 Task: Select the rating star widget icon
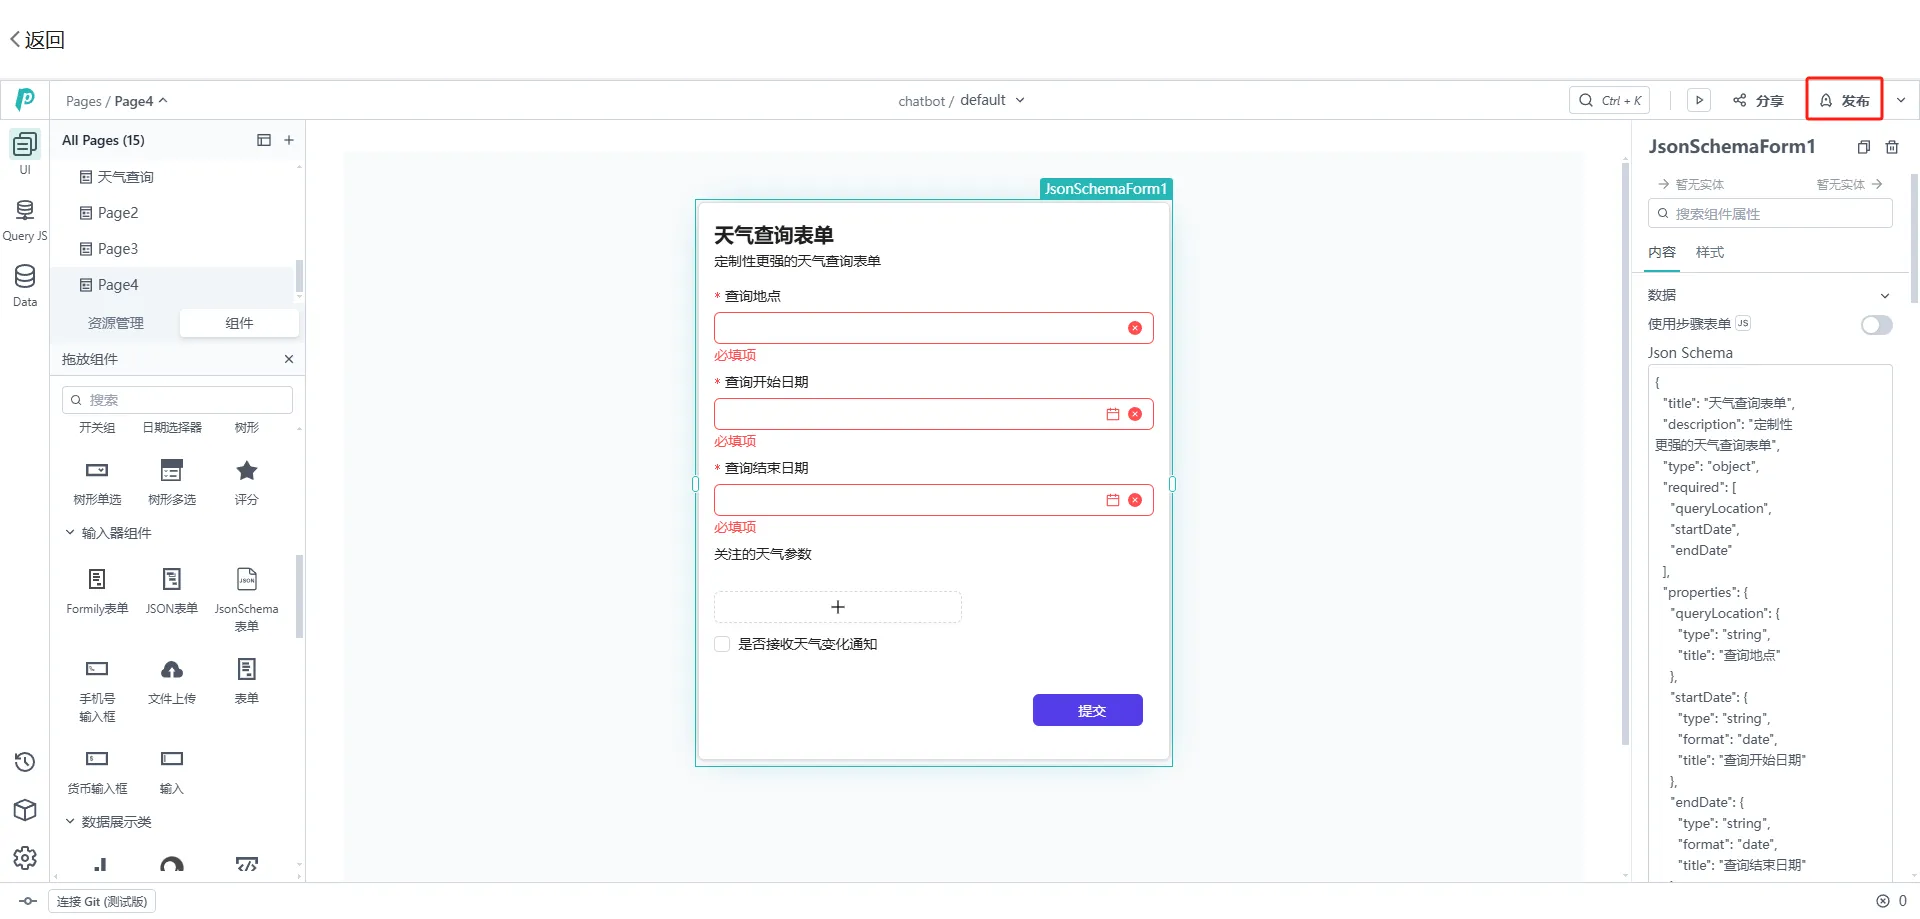(x=247, y=470)
